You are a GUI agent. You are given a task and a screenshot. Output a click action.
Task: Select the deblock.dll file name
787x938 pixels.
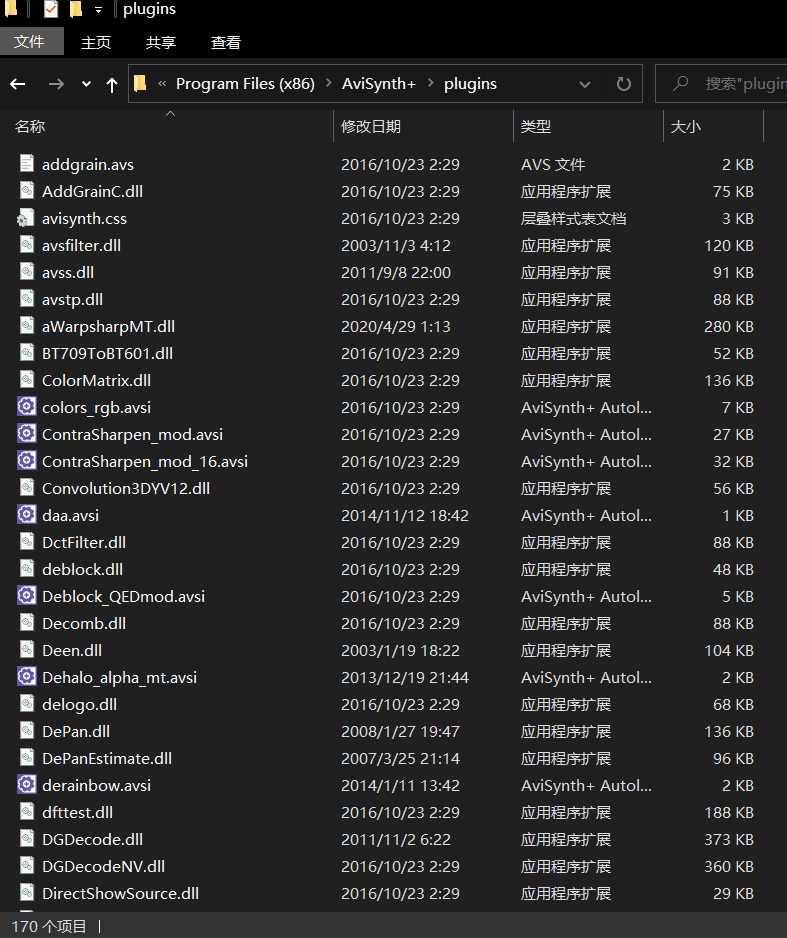tap(83, 570)
